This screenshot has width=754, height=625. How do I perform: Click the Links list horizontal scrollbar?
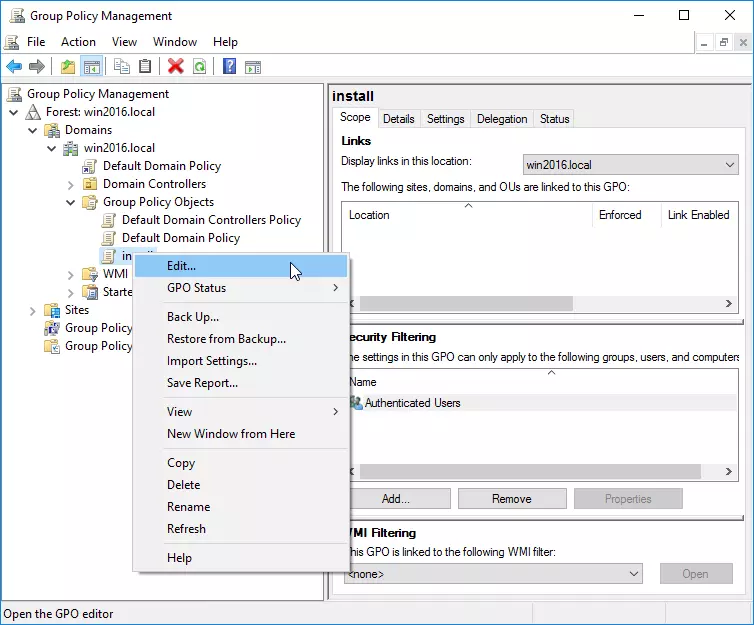coord(466,303)
